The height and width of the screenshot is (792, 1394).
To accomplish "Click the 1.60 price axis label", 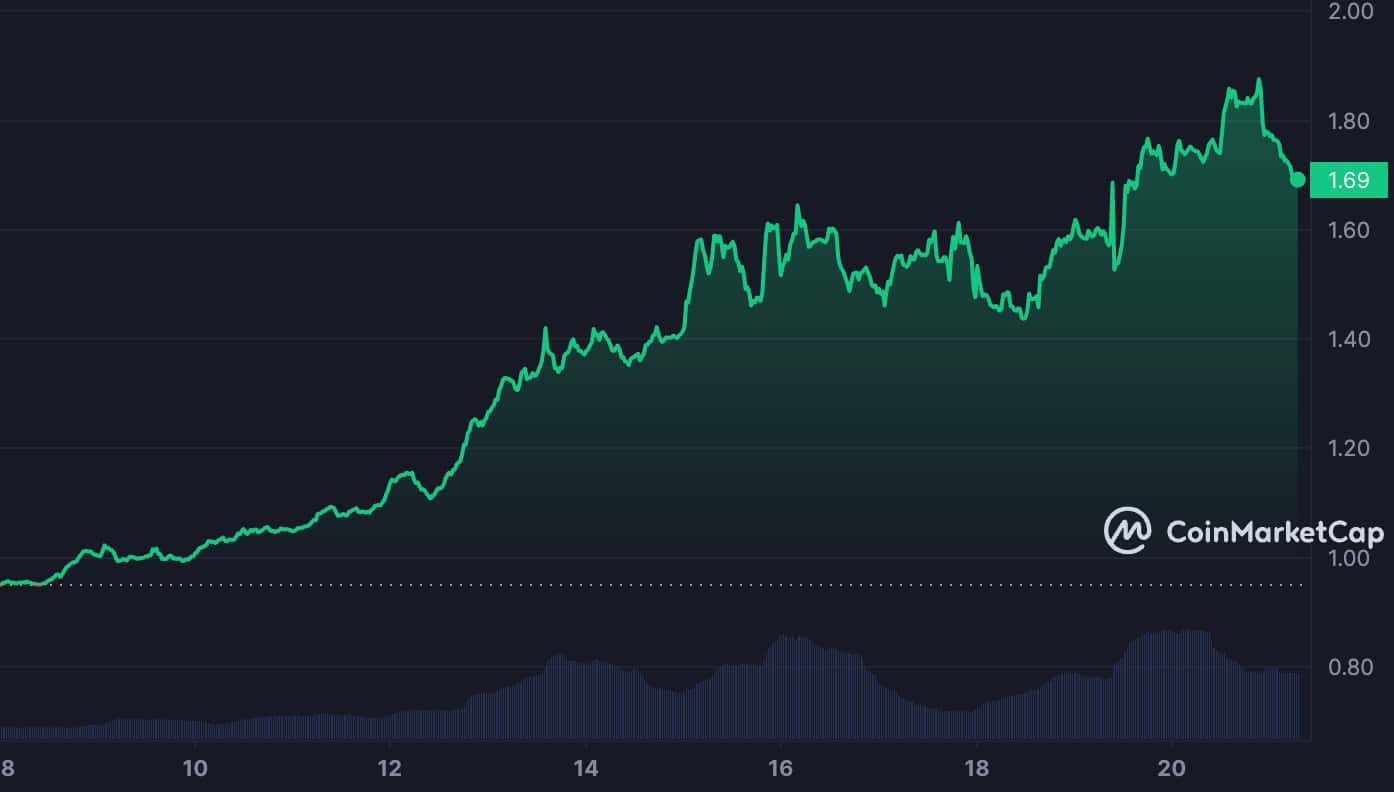I will [x=1349, y=230].
